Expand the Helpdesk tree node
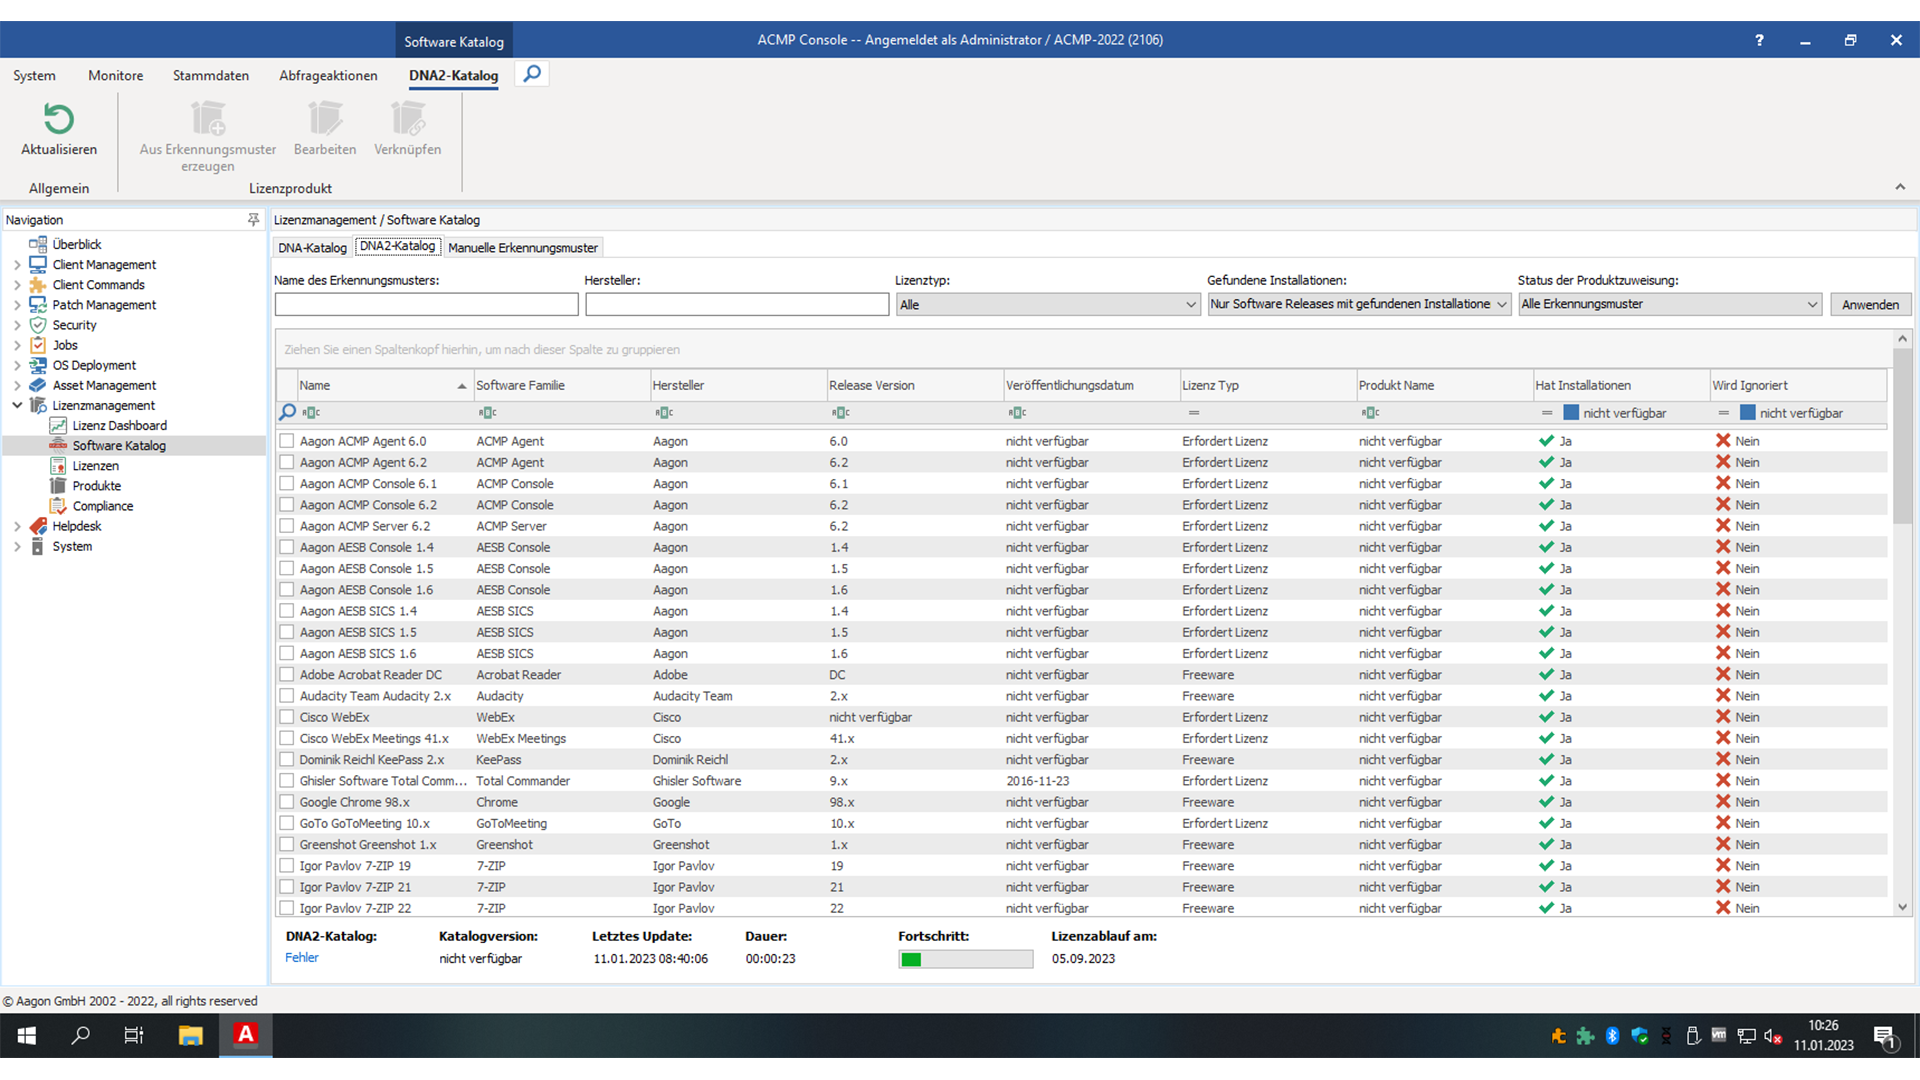 [x=17, y=526]
